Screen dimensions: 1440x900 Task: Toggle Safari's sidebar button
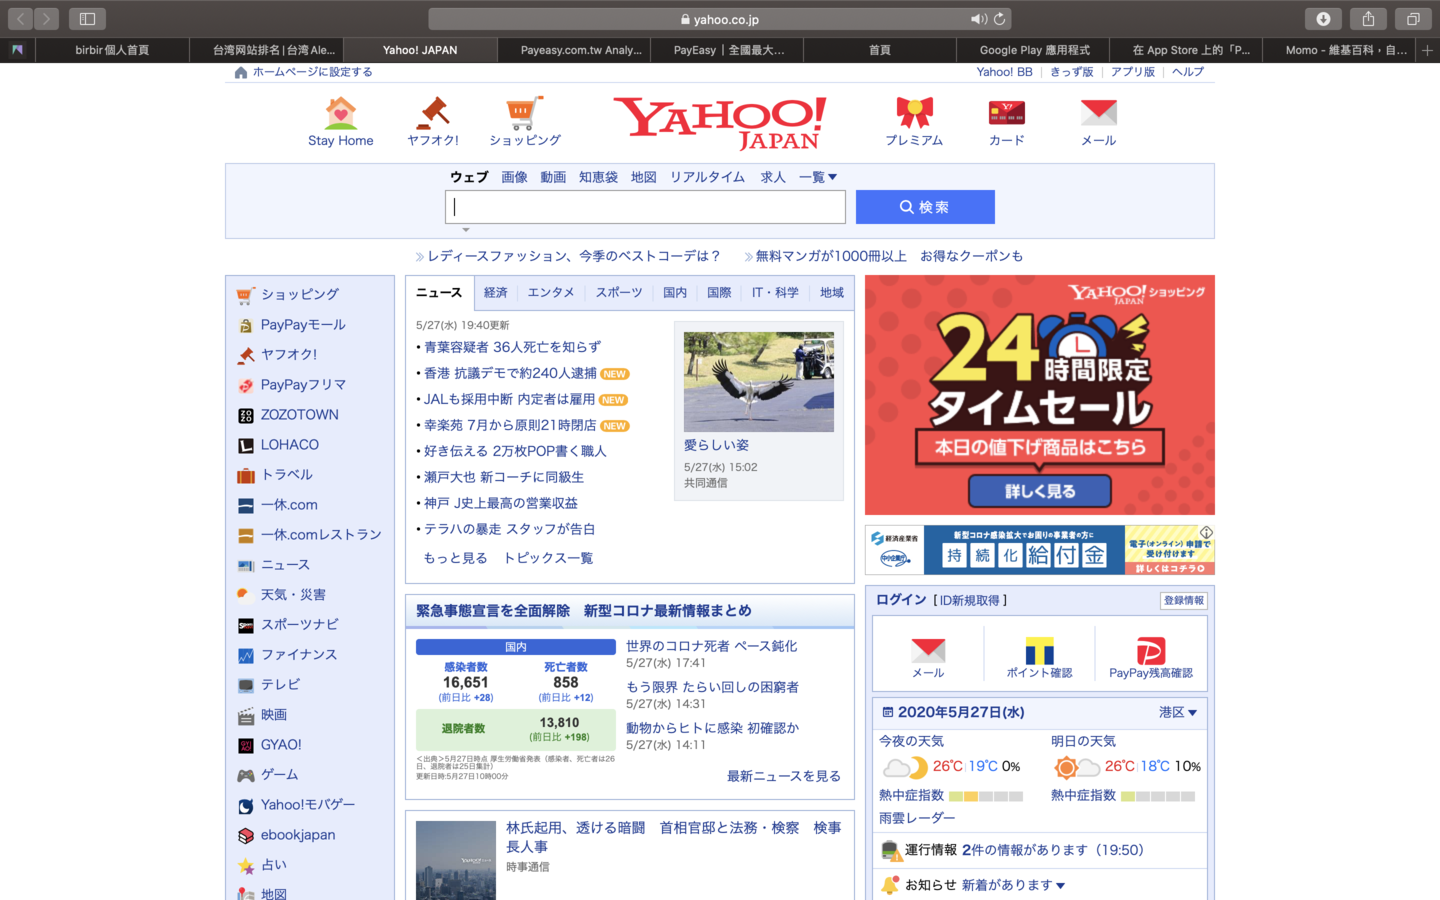87,19
